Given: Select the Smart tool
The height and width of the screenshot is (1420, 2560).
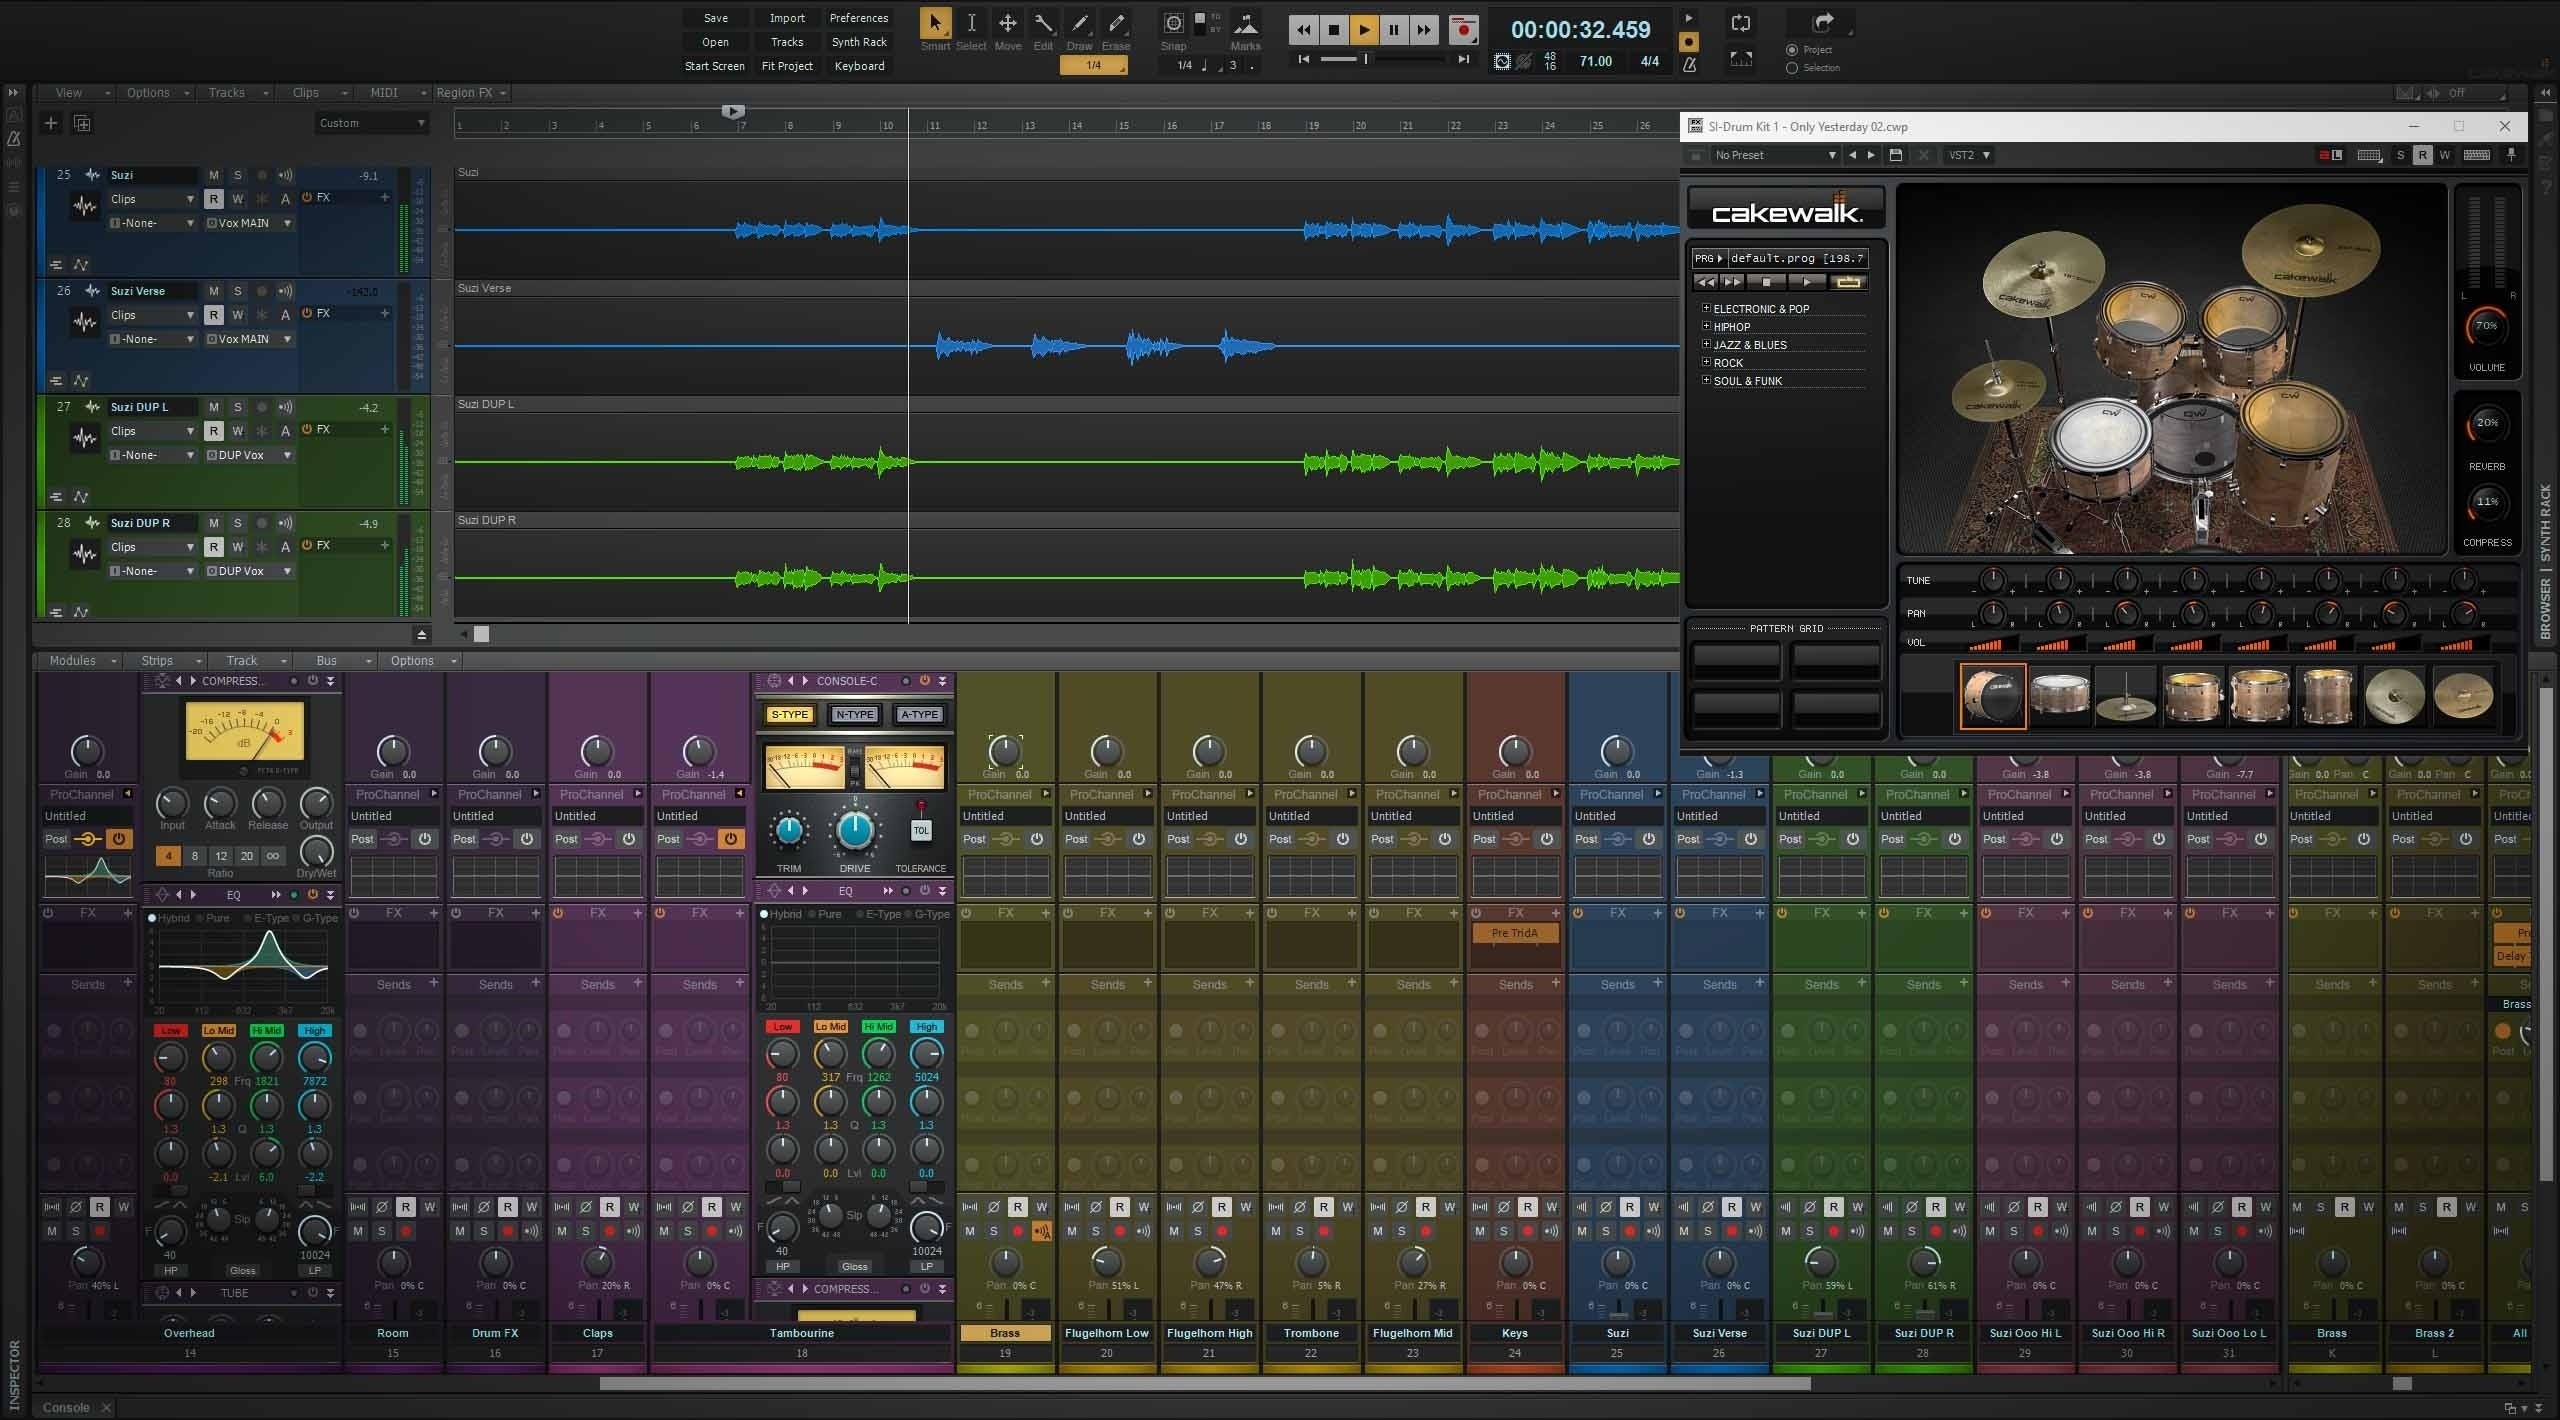Looking at the screenshot, I should (935, 24).
